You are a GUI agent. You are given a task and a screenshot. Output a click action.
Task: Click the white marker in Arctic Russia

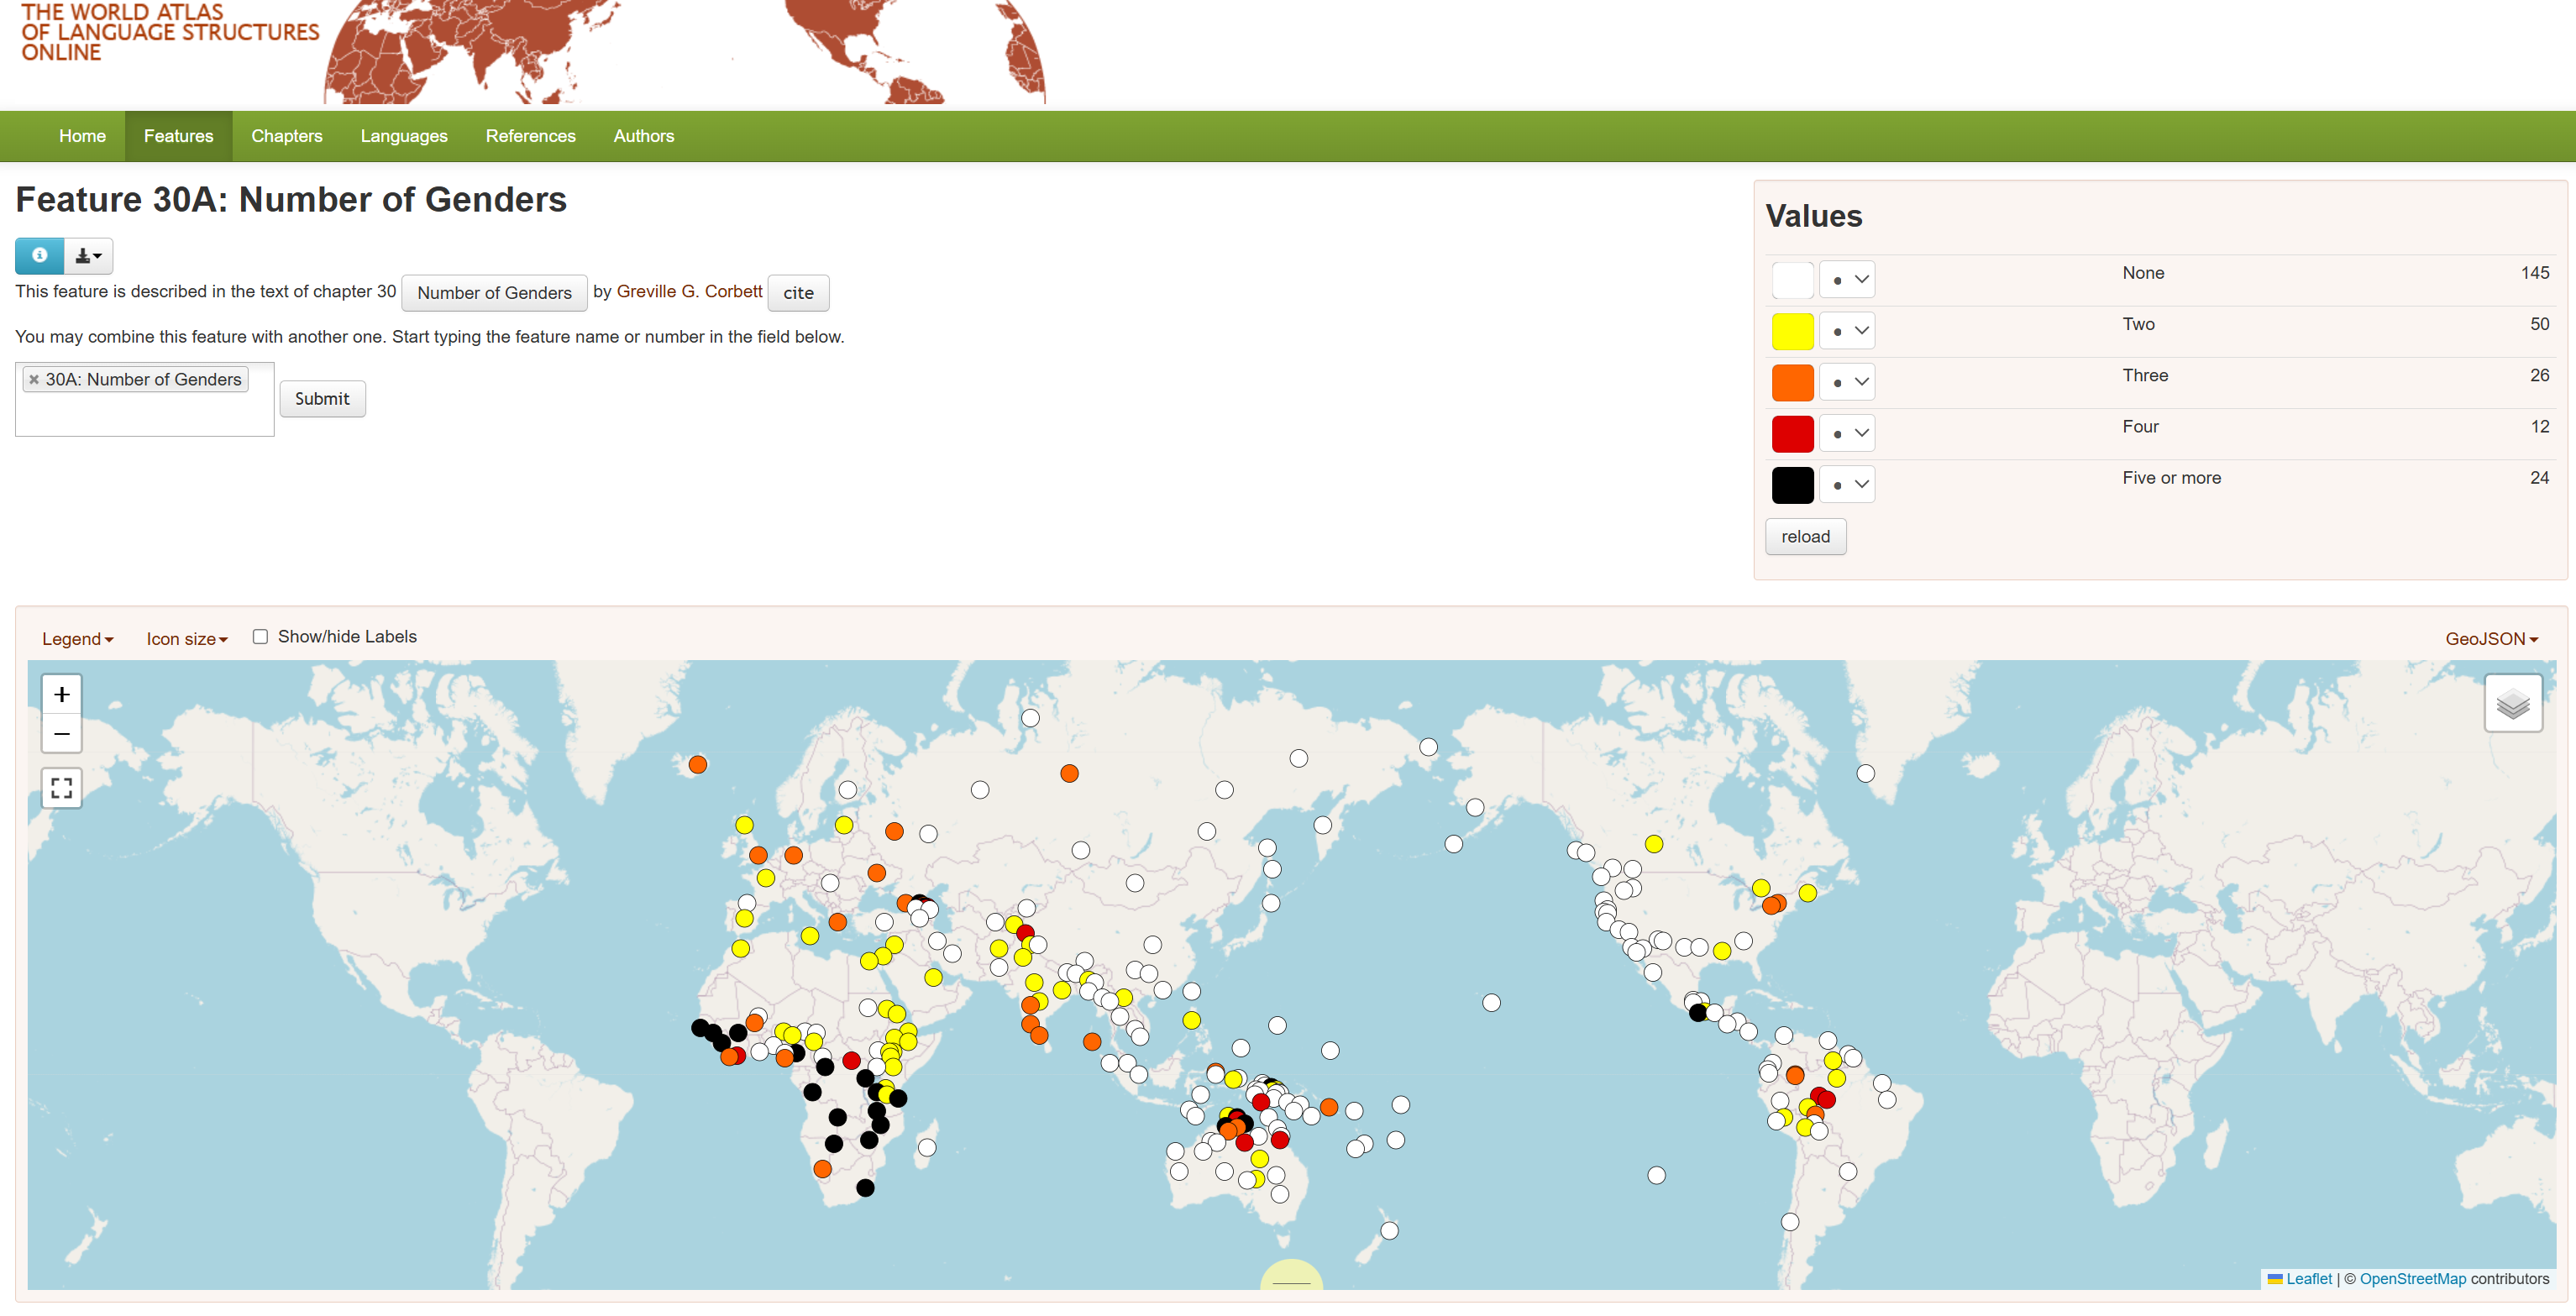(1030, 718)
